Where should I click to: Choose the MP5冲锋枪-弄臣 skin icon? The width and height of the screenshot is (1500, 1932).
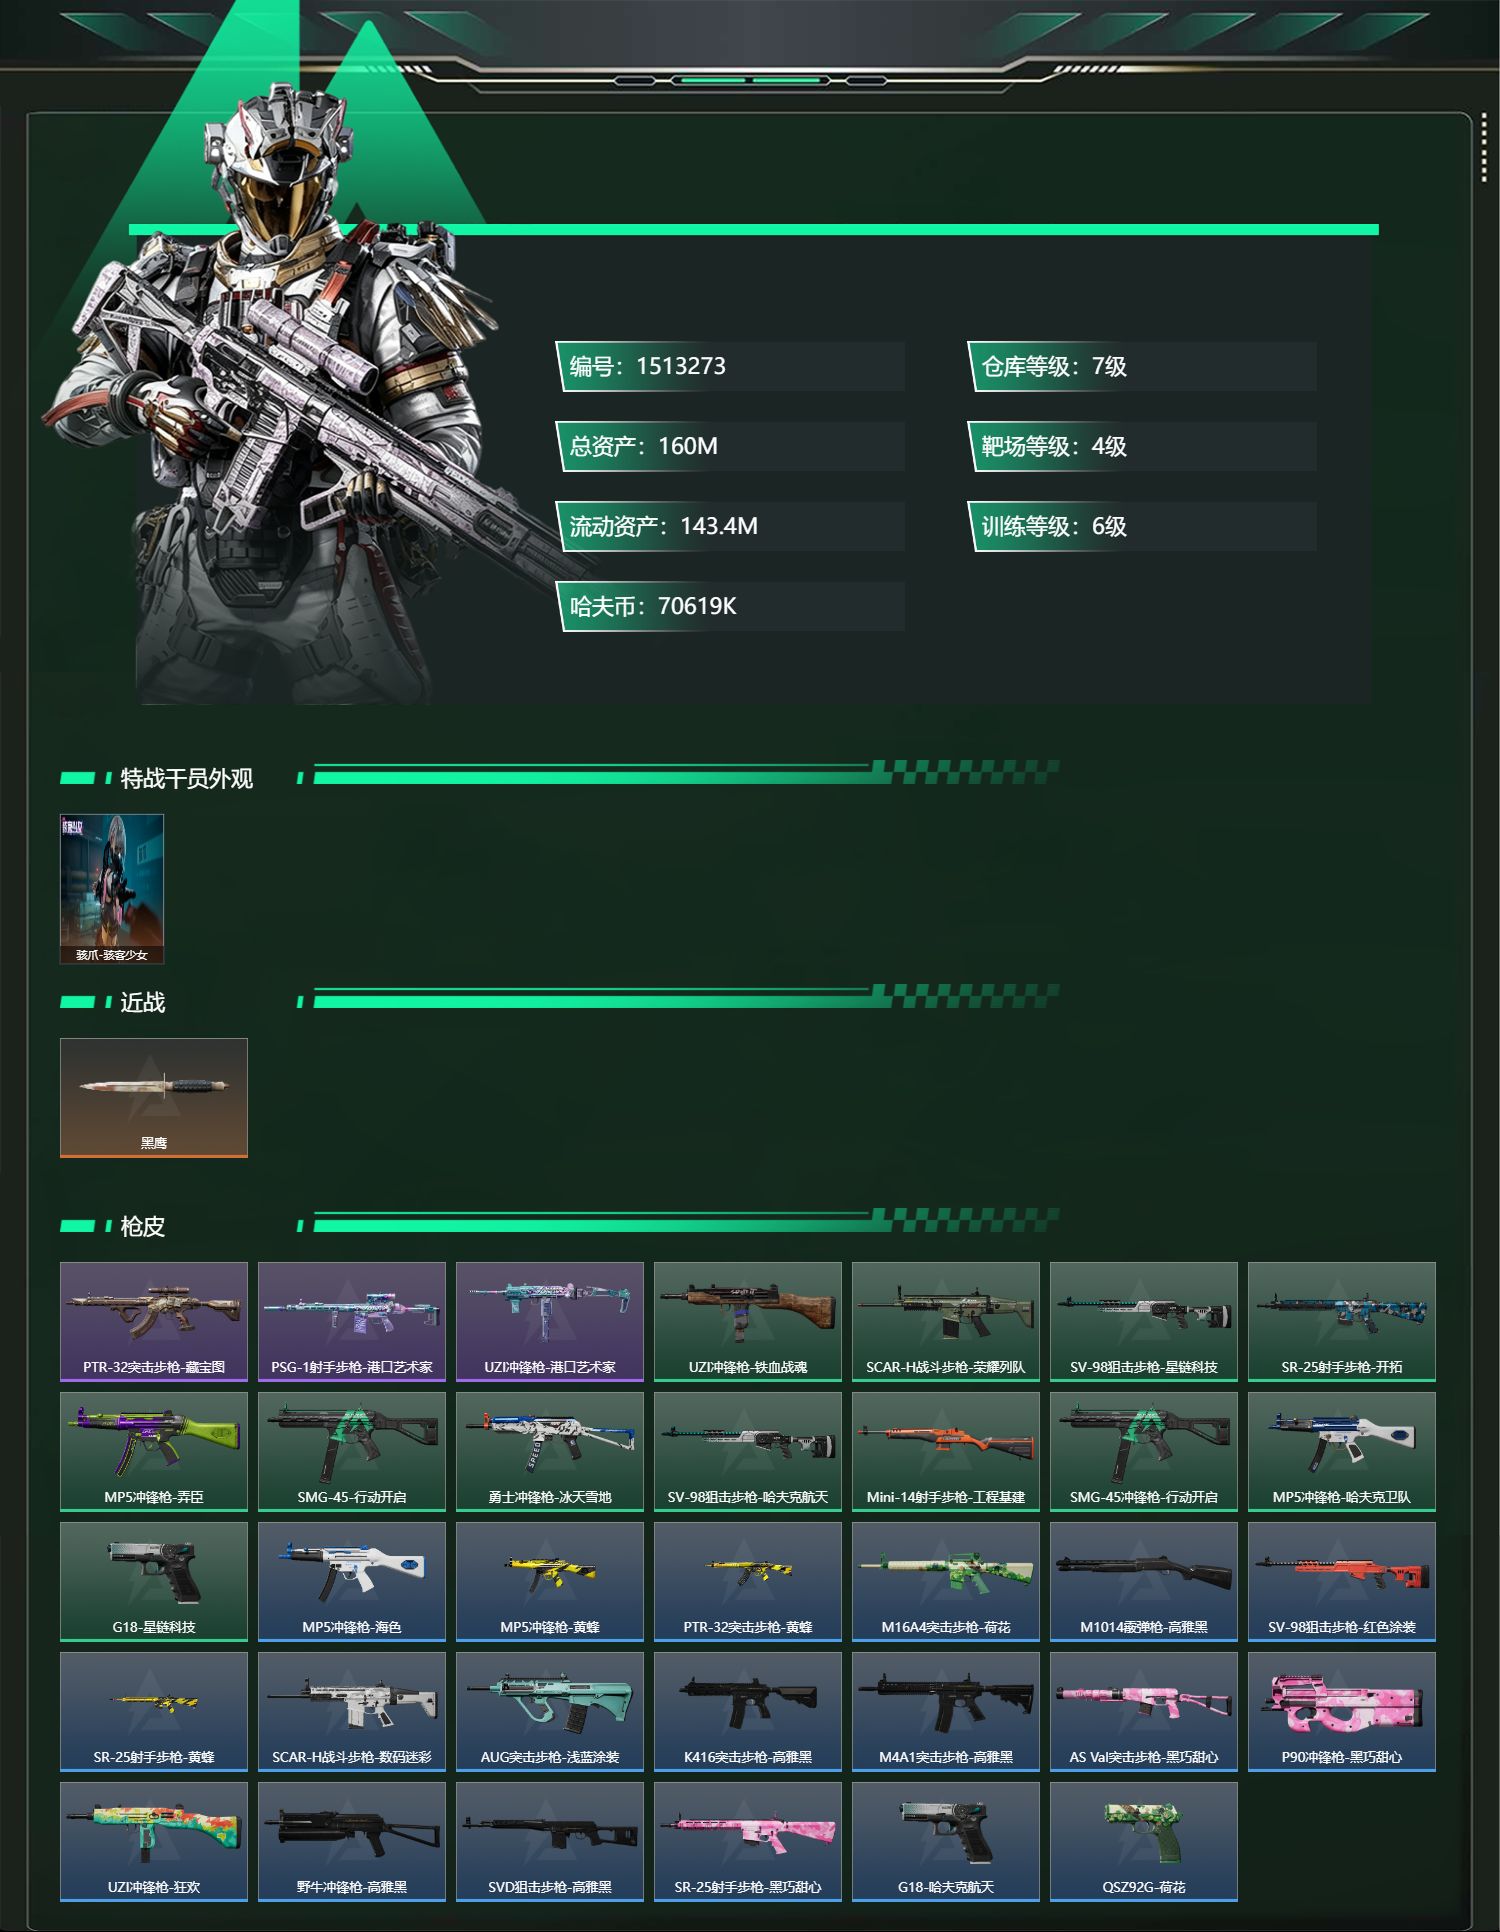(x=154, y=1451)
